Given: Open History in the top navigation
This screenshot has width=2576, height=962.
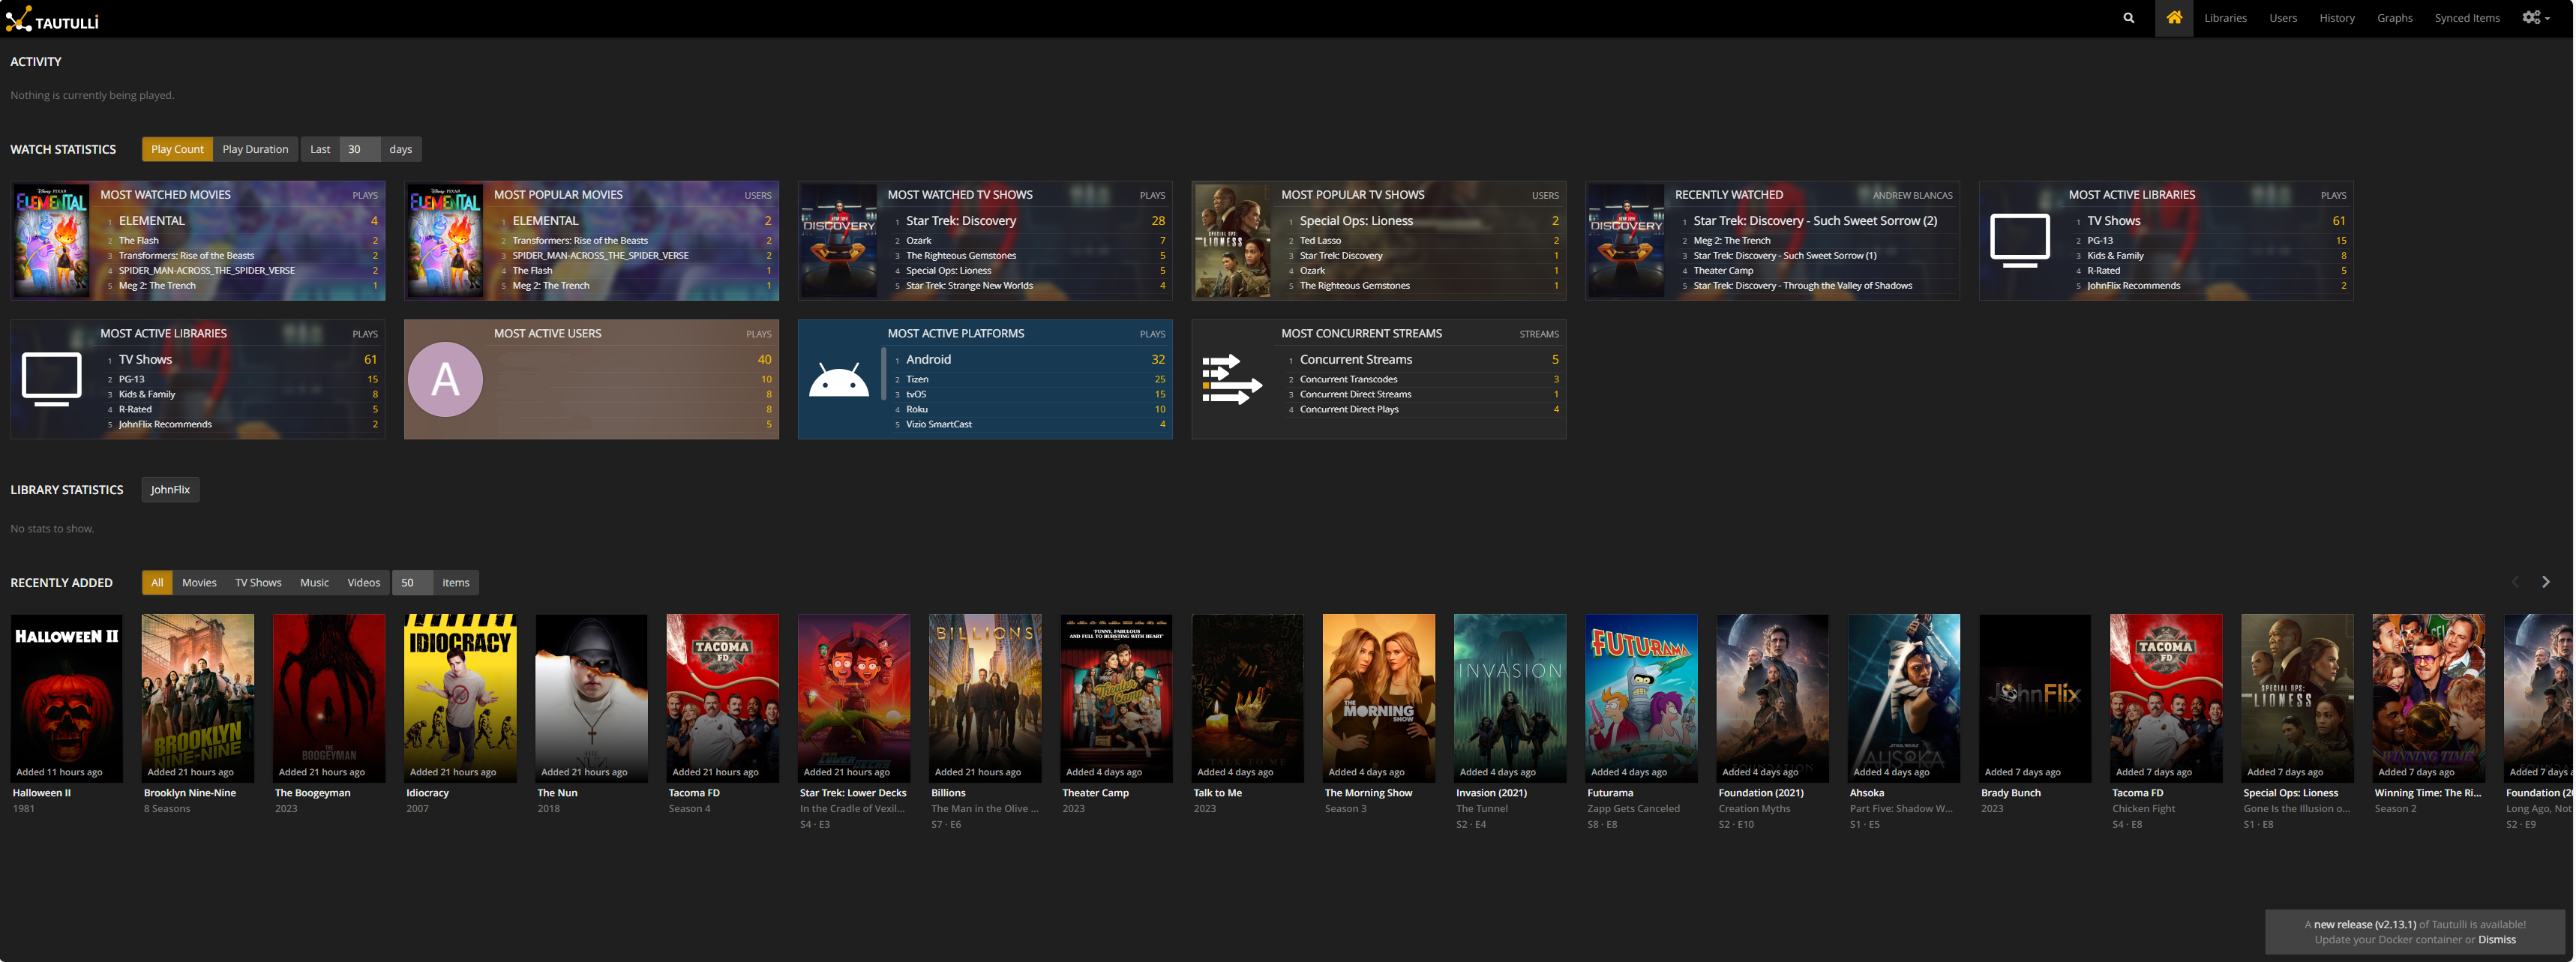Looking at the screenshot, I should pos(2337,18).
